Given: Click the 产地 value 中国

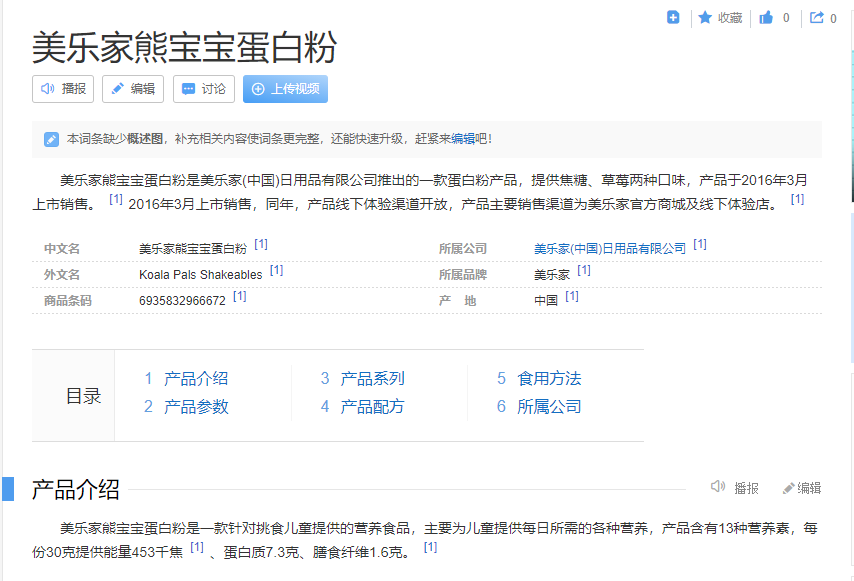Looking at the screenshot, I should 546,301.
